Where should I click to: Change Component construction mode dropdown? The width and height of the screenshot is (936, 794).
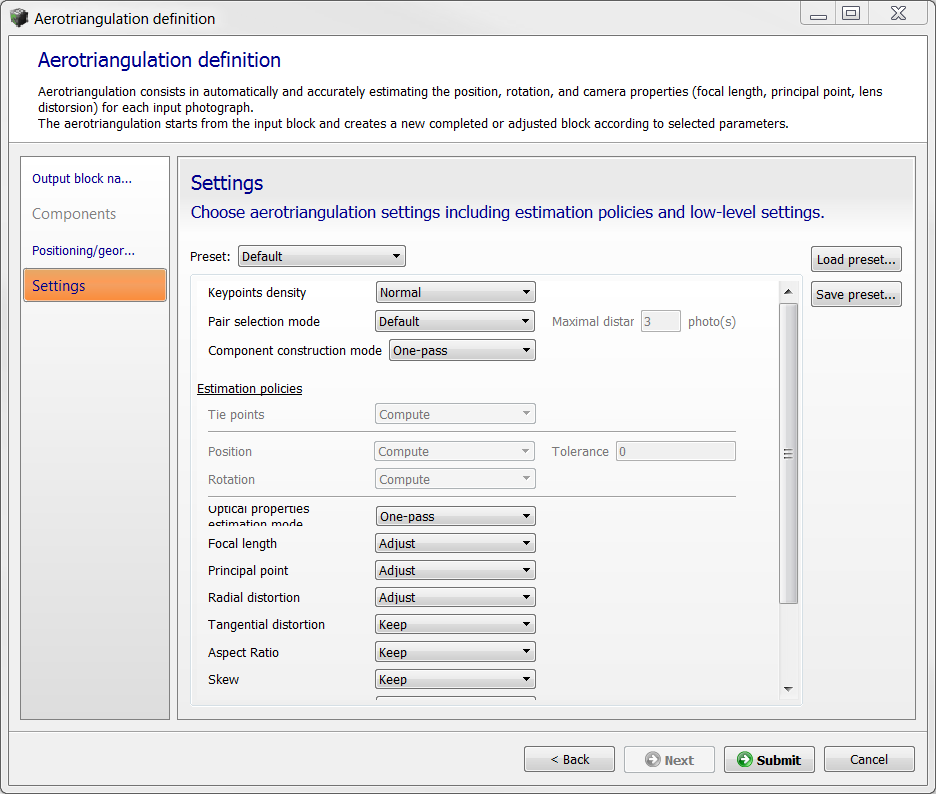point(461,351)
